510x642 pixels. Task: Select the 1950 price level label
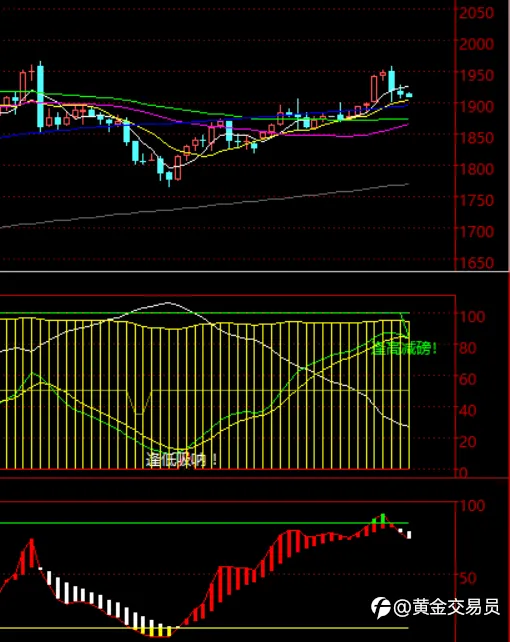click(476, 75)
